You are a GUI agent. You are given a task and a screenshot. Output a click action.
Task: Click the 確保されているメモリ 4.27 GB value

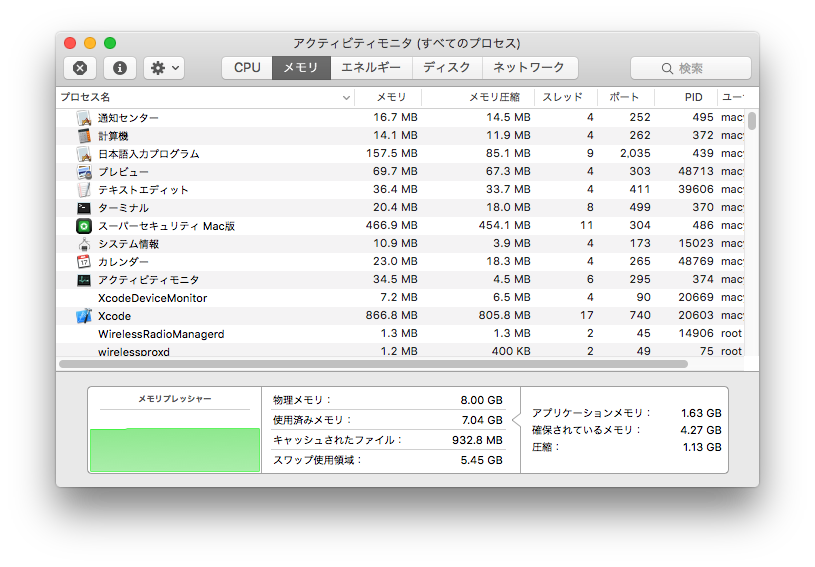point(701,430)
